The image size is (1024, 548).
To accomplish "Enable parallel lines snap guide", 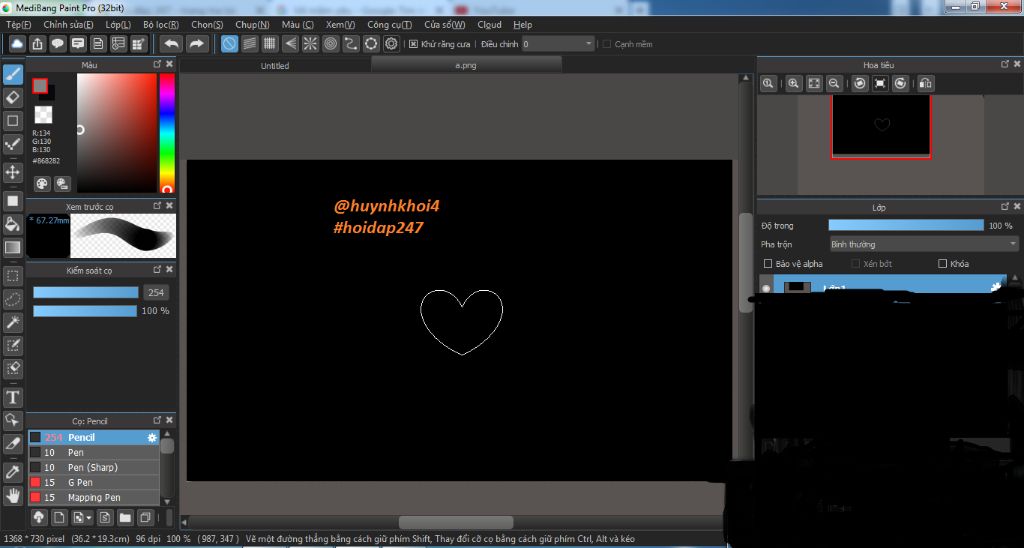I will tap(249, 44).
